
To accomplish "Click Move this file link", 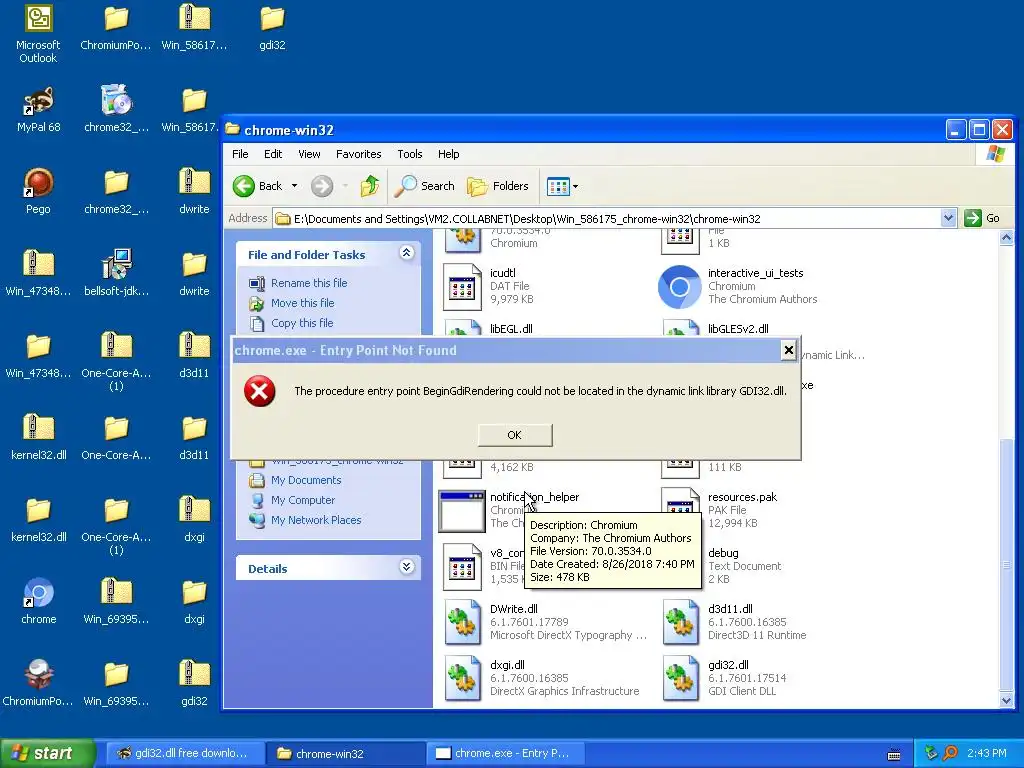I will point(302,303).
